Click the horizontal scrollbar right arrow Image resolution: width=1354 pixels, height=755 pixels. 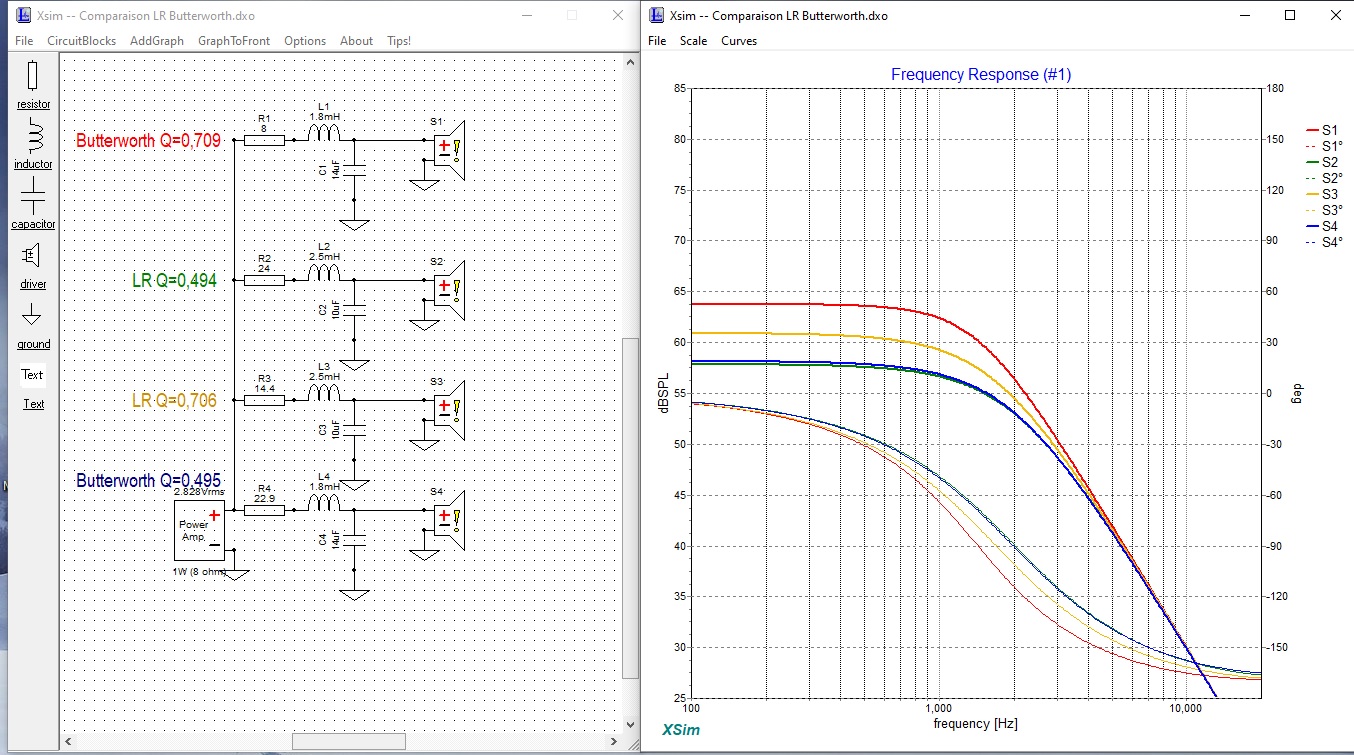(x=613, y=741)
